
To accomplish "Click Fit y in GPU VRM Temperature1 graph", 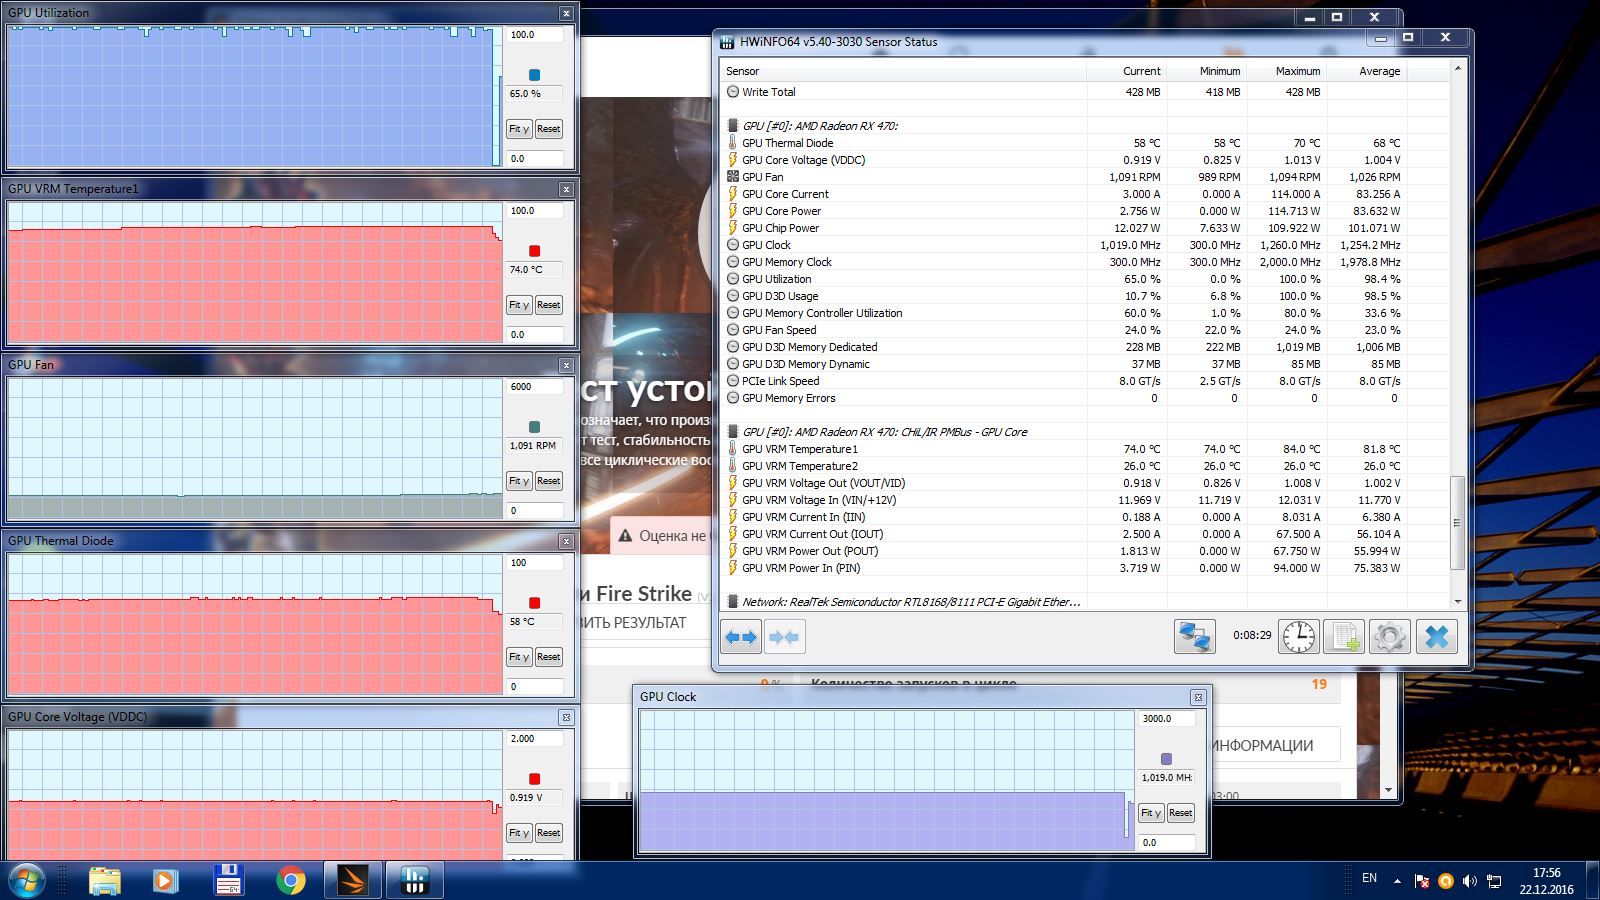I will tap(518, 305).
